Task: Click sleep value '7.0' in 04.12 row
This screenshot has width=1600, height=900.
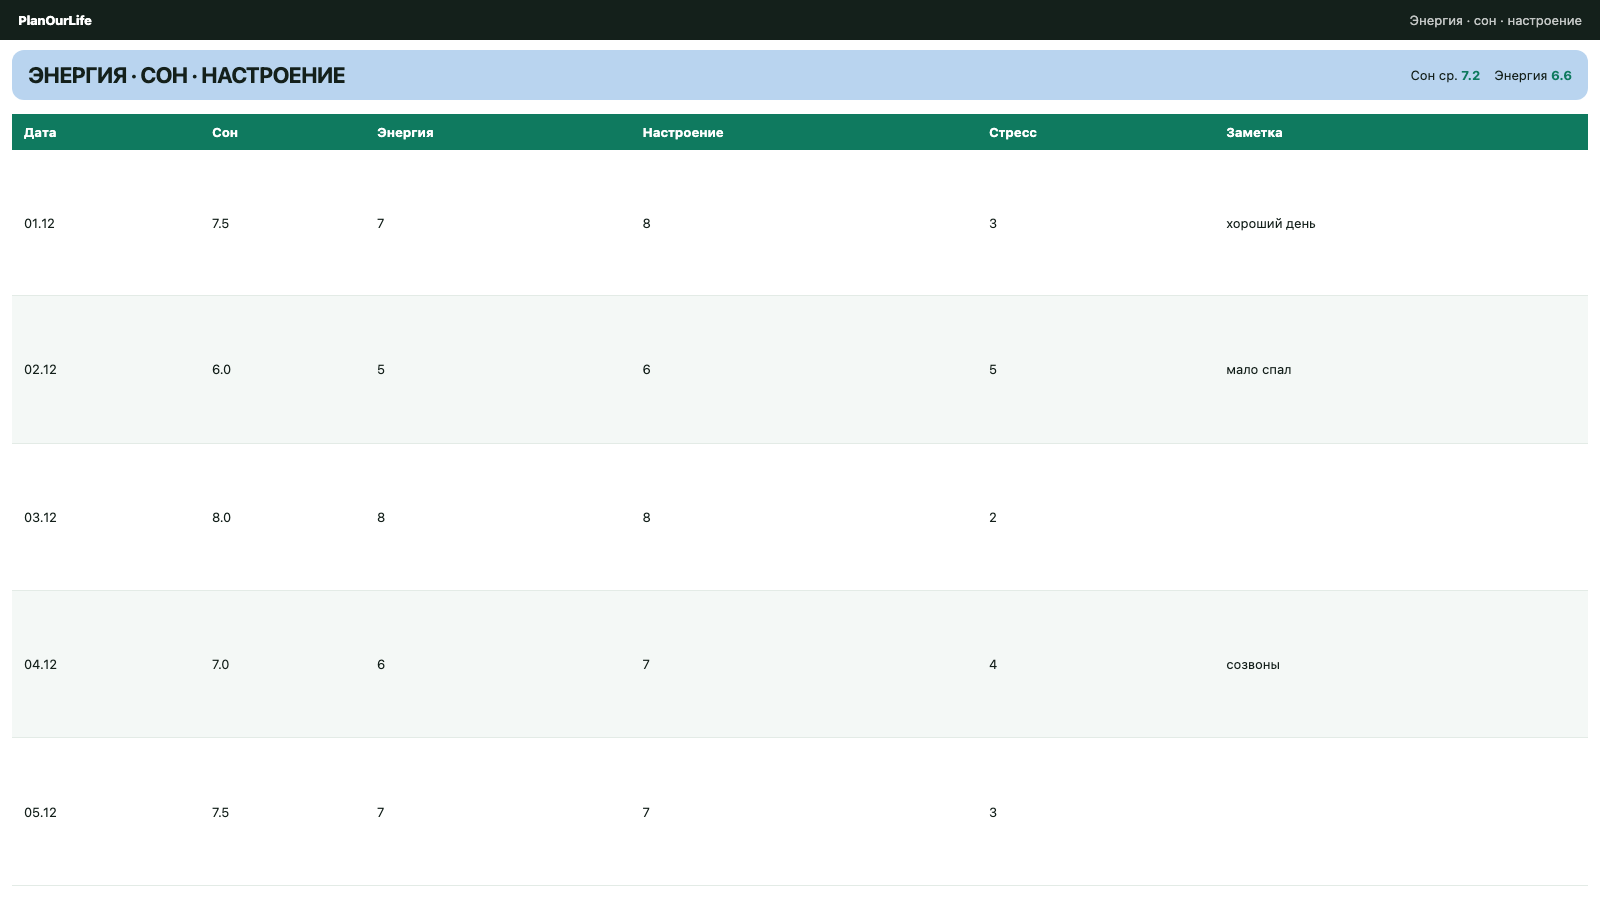Action: coord(221,664)
